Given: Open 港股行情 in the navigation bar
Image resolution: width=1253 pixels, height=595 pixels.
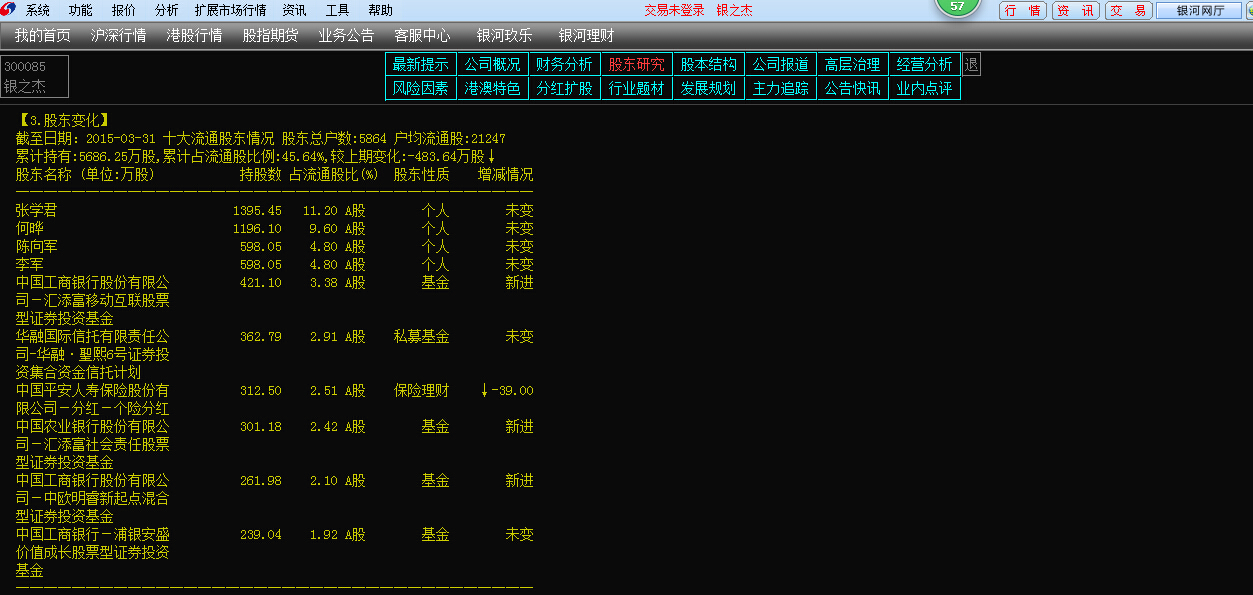Looking at the screenshot, I should point(194,35).
